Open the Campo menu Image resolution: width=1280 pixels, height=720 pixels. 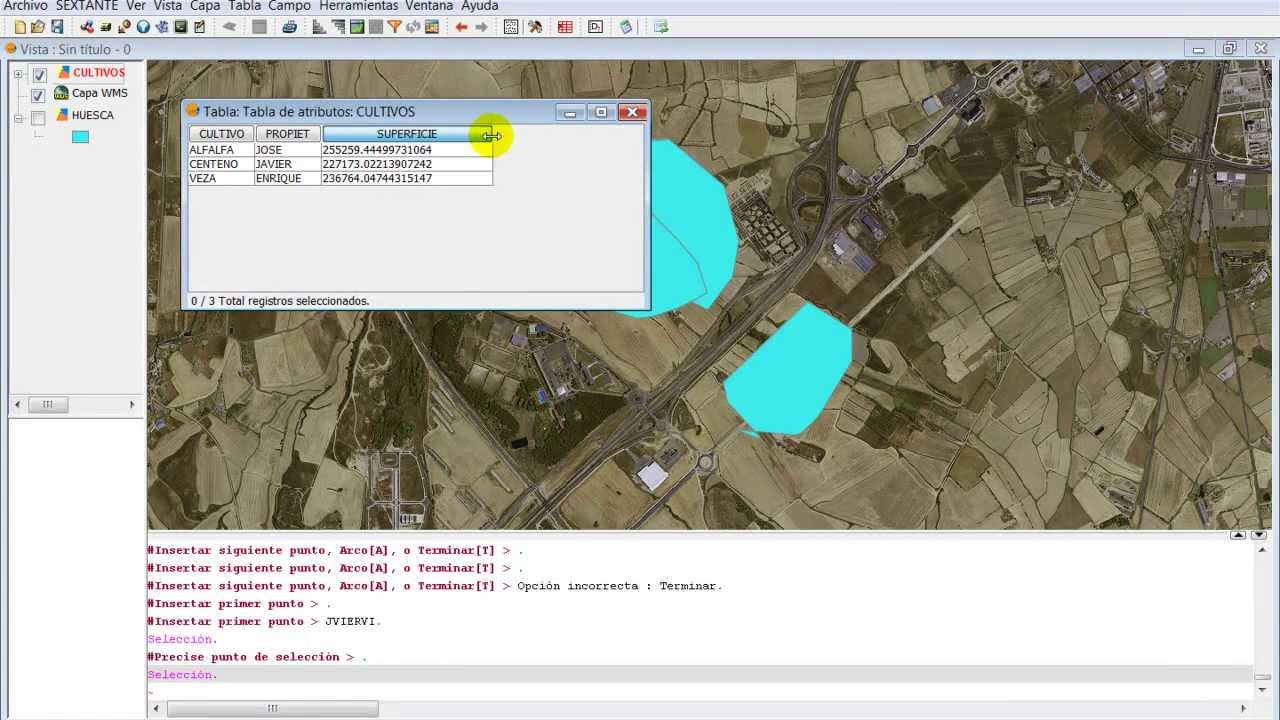click(289, 6)
